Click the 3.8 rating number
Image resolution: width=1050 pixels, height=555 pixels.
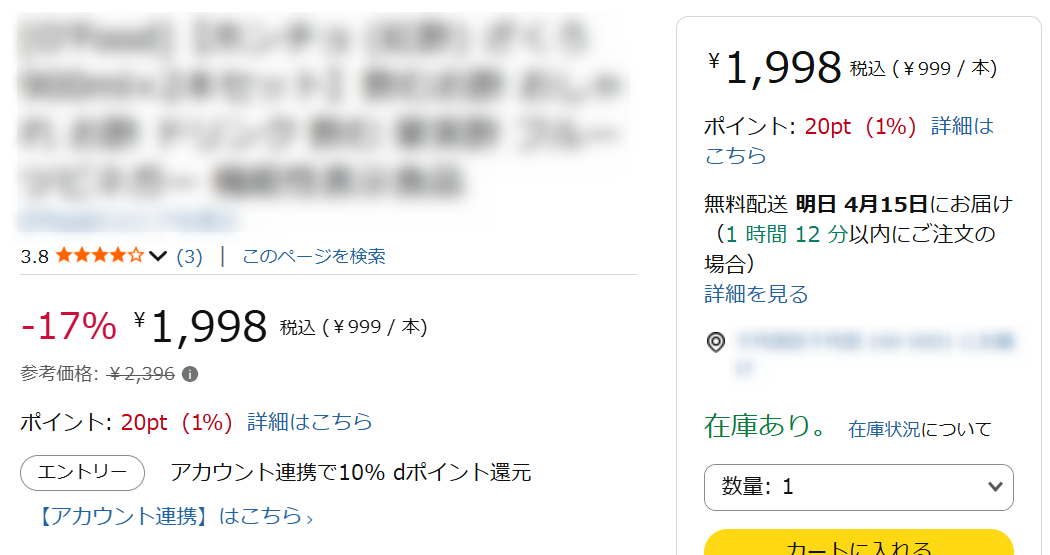34,257
